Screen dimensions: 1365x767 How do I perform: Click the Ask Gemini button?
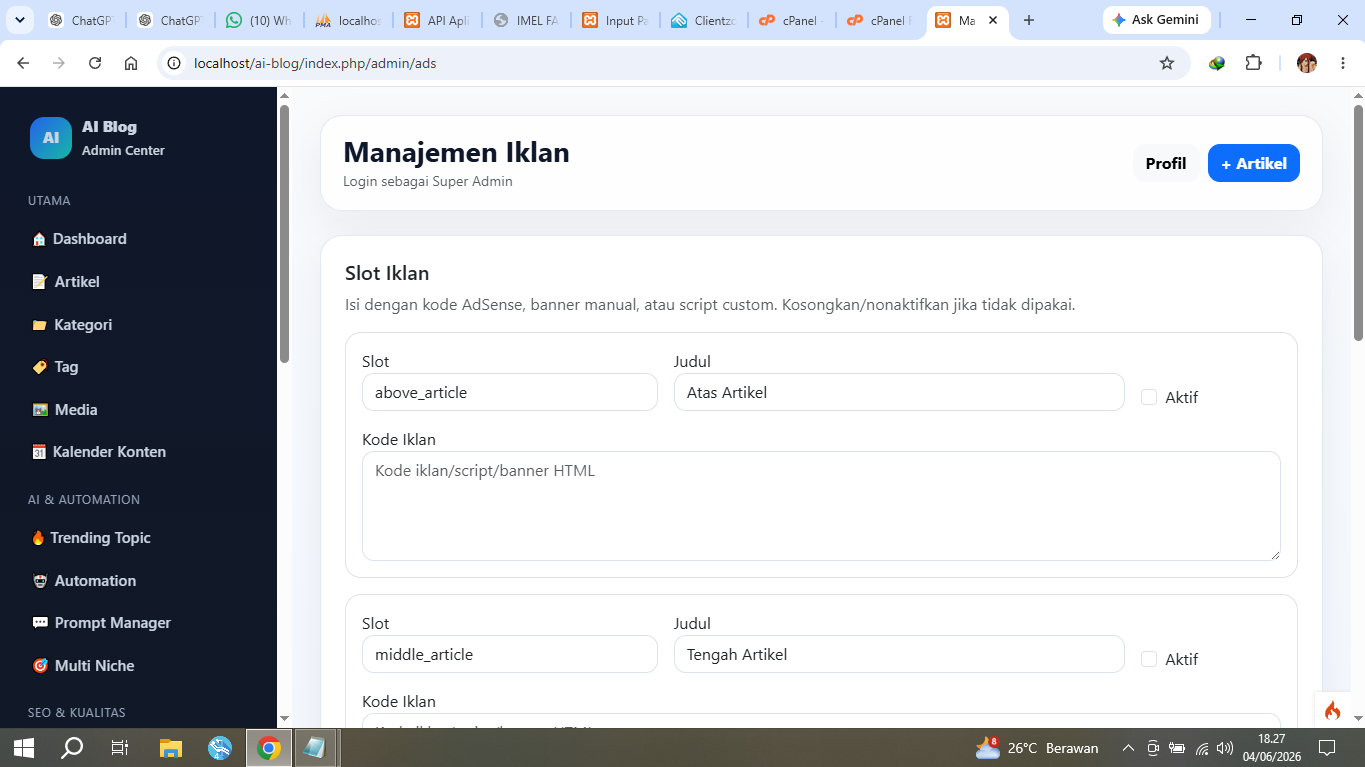pyautogui.click(x=1157, y=20)
